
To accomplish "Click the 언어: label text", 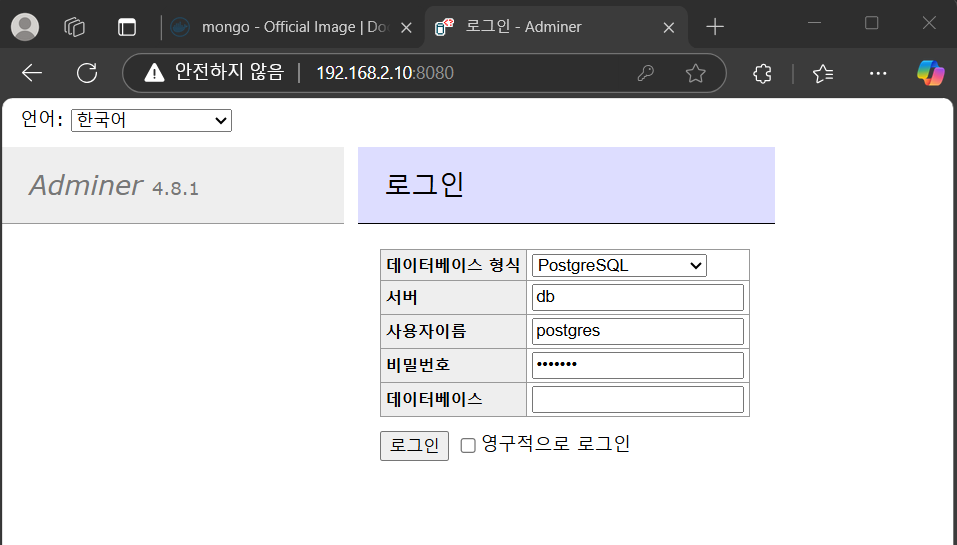I will [x=42, y=118].
